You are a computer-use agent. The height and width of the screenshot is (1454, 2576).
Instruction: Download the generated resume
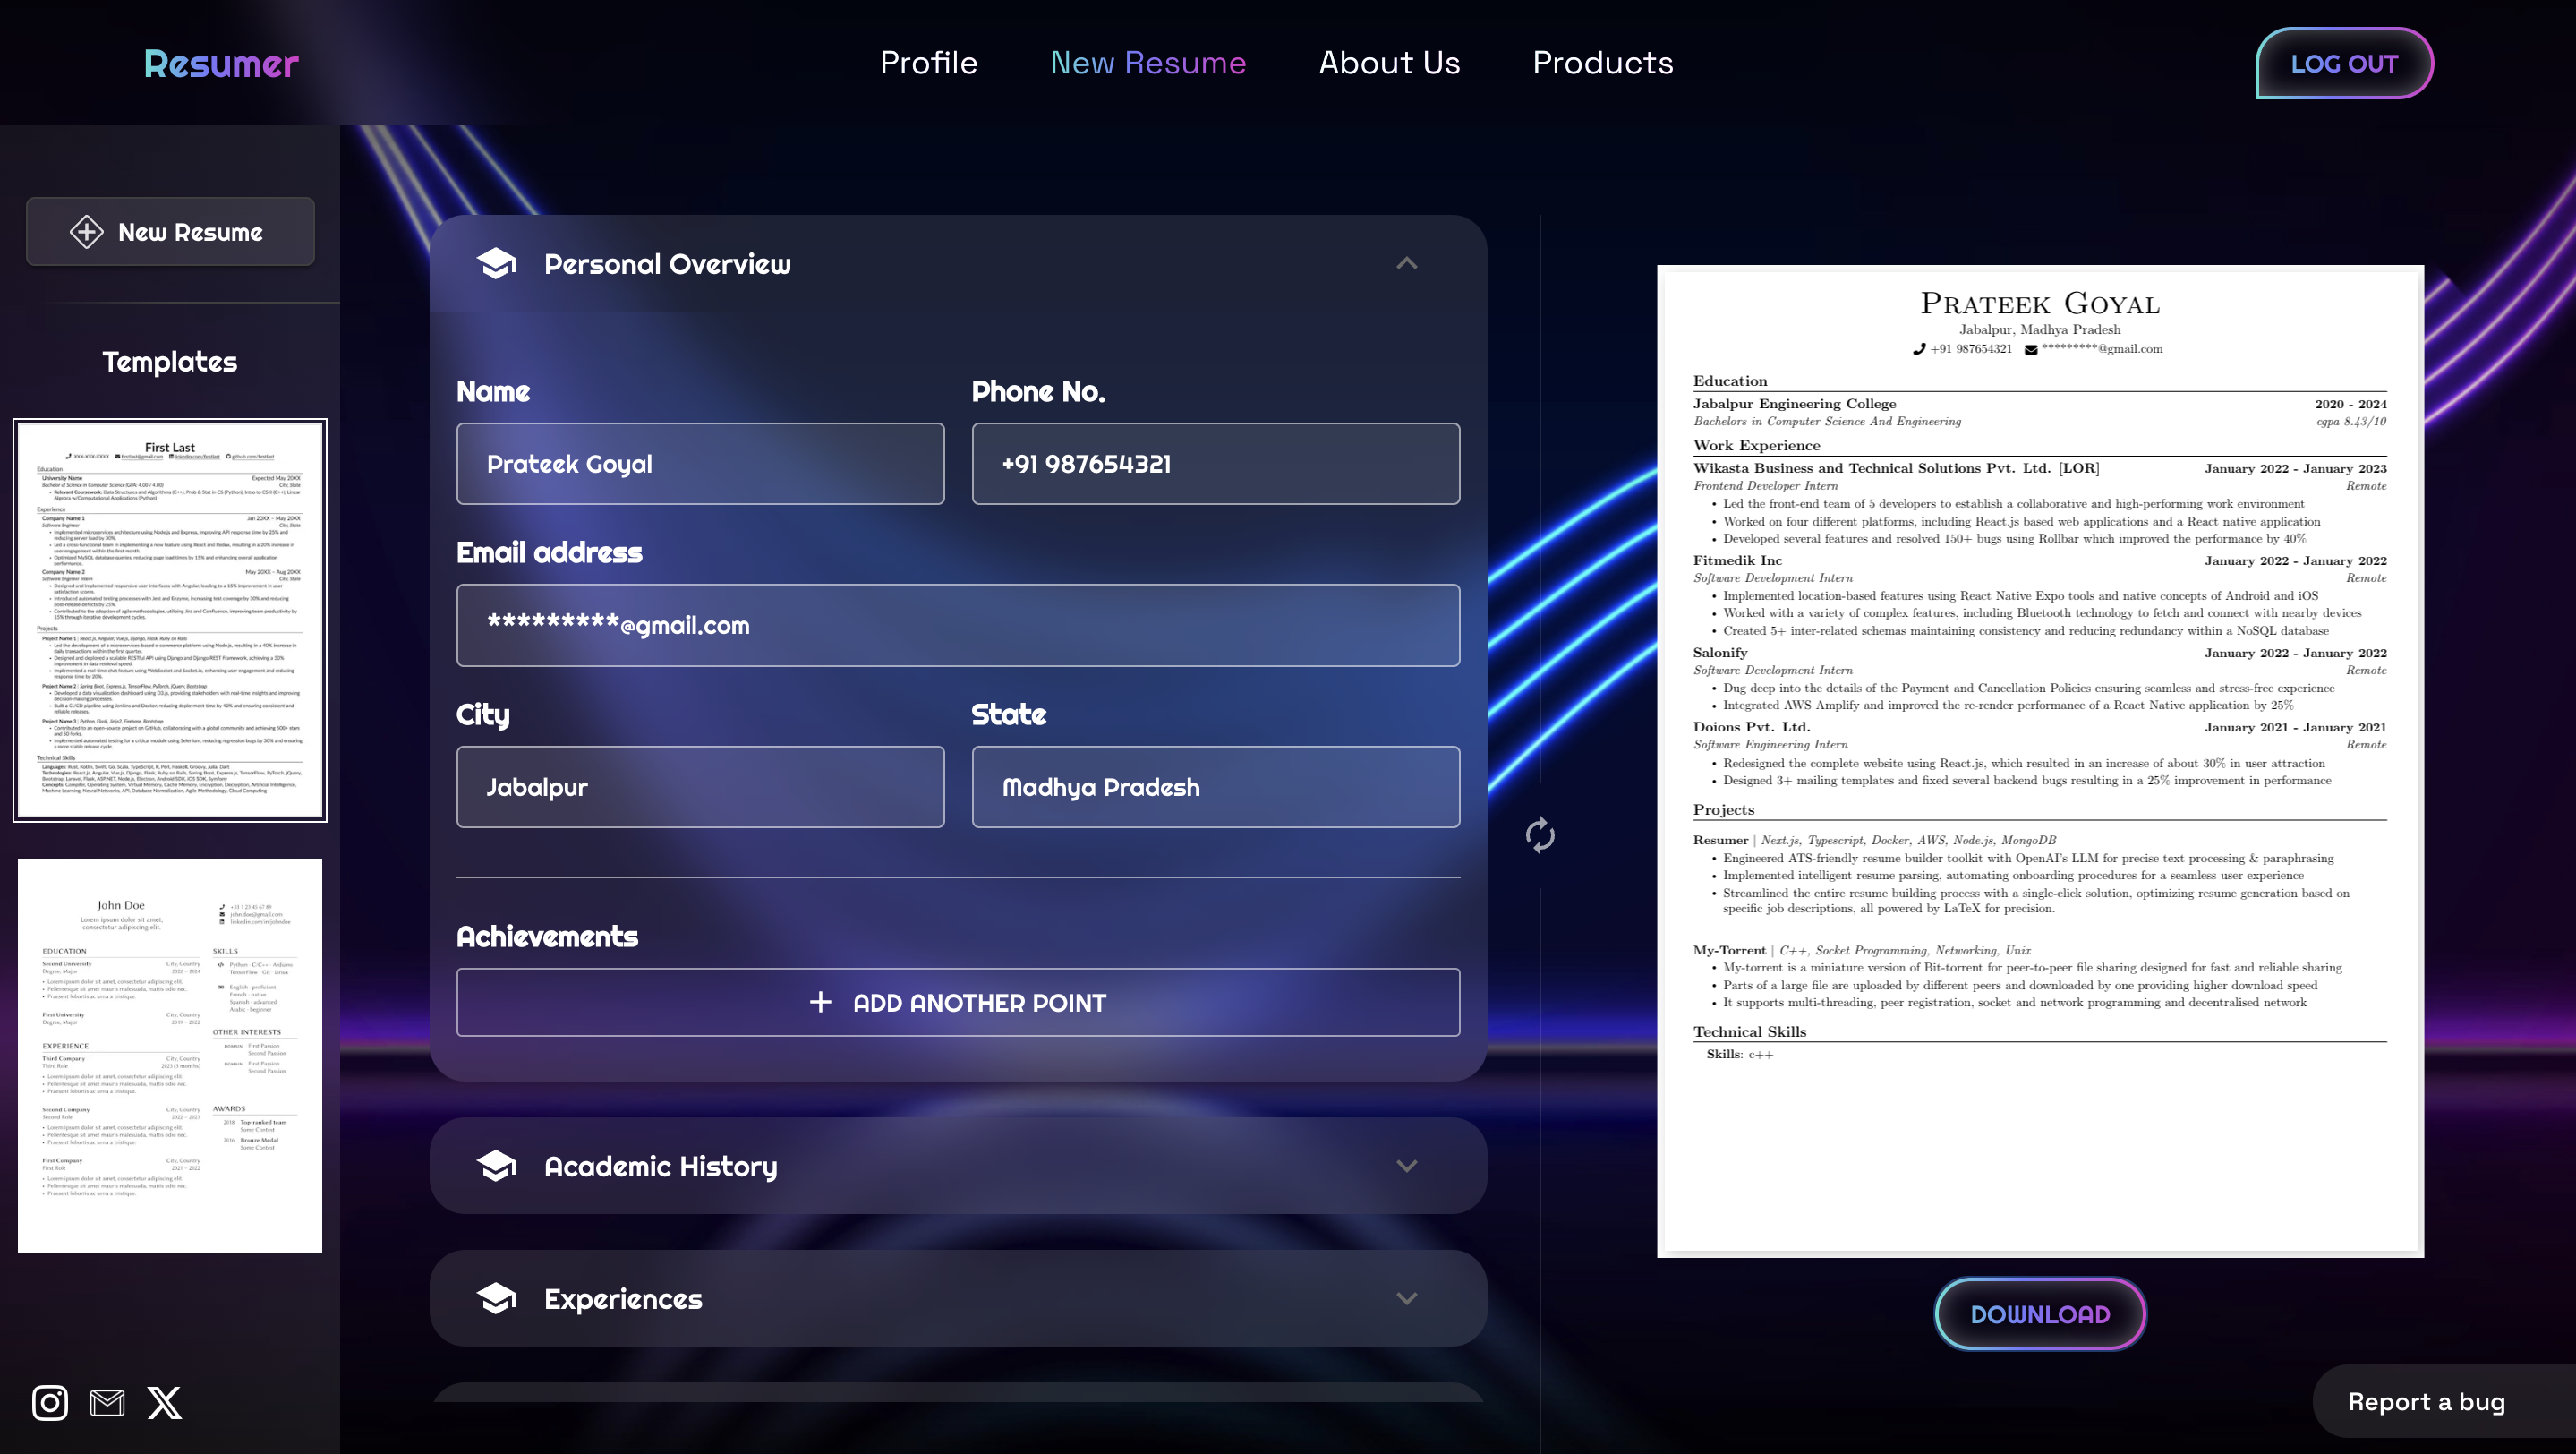pyautogui.click(x=2039, y=1314)
